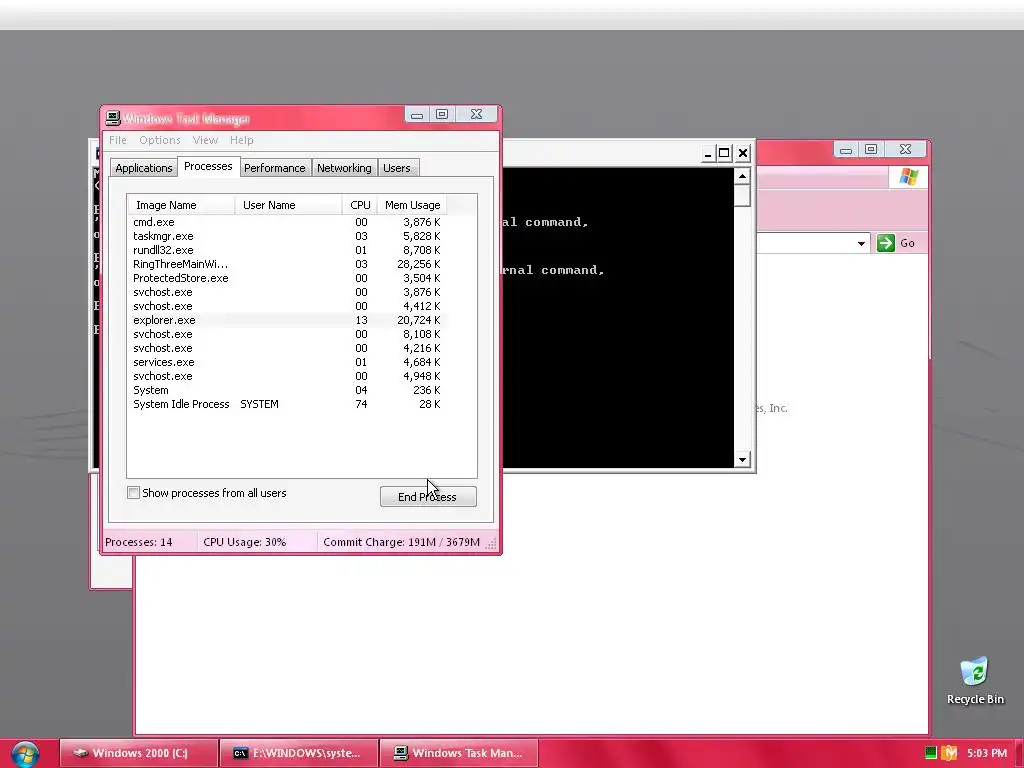Select services.exe process row
Screen dimensions: 1024x768
287,362
